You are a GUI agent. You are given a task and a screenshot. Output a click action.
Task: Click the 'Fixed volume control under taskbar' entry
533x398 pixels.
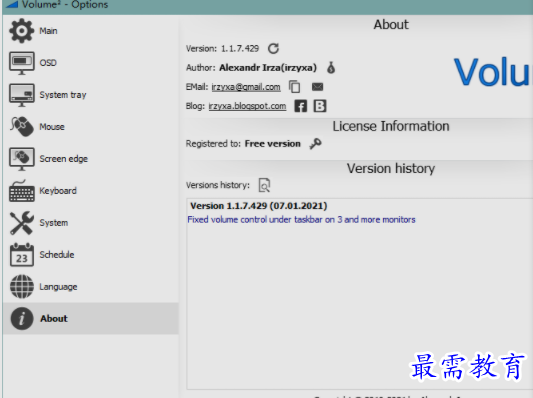click(x=301, y=220)
